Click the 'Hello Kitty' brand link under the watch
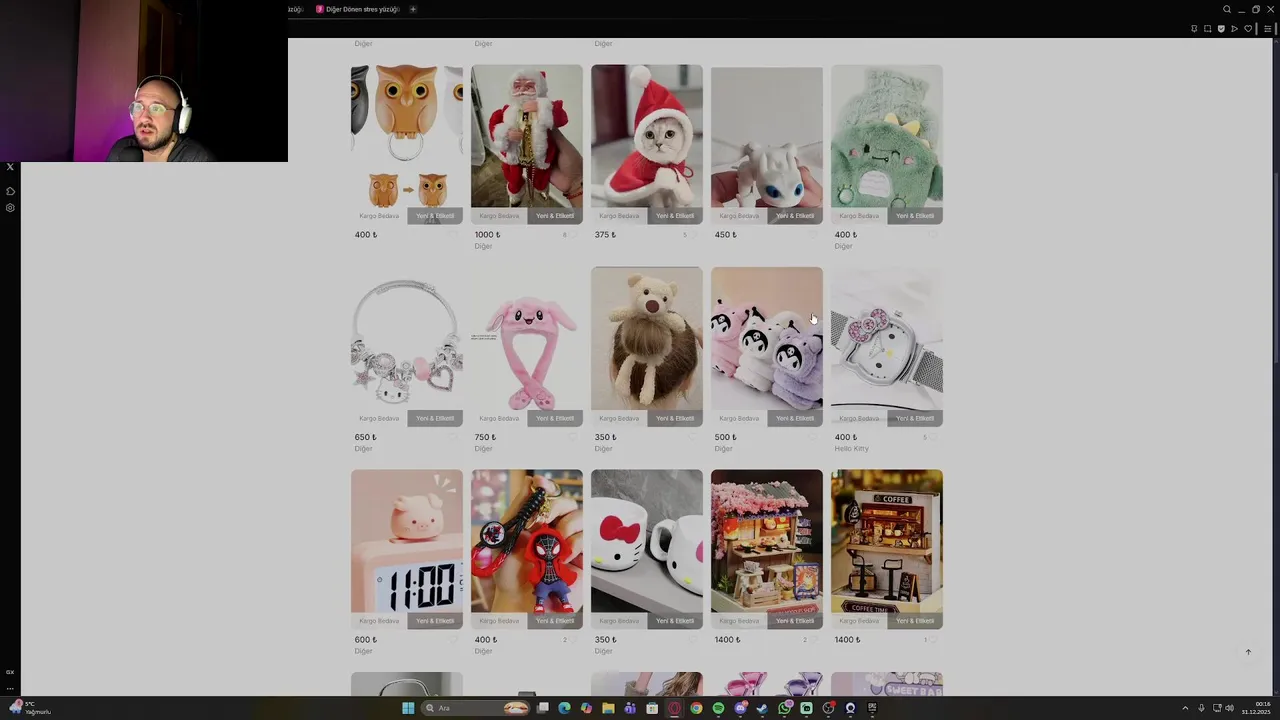The image size is (1280, 720). [x=852, y=449]
